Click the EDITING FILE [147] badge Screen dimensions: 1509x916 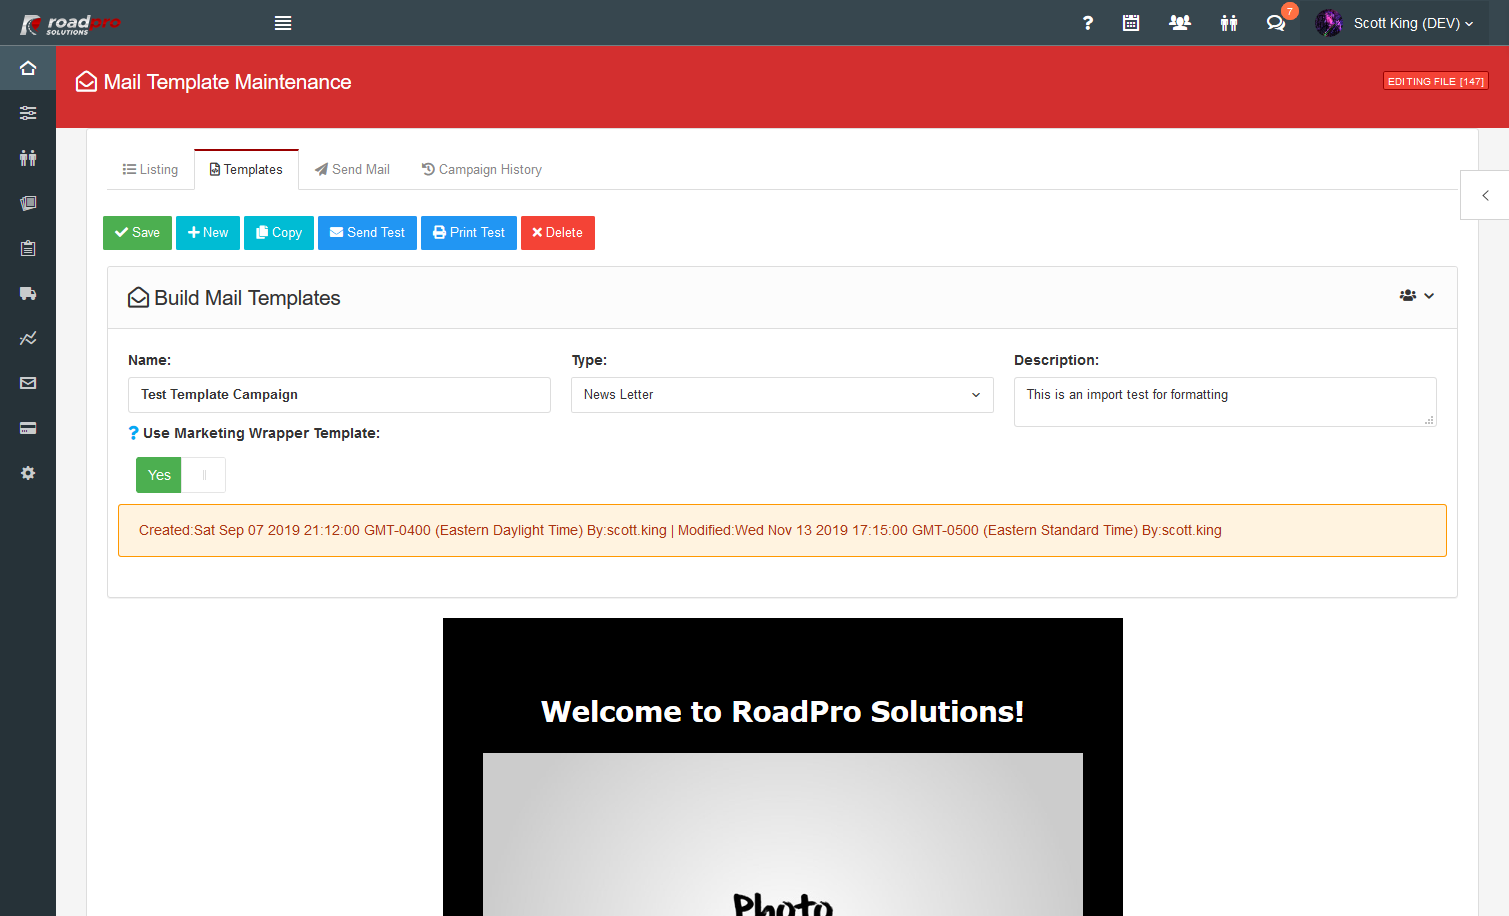[1436, 81]
